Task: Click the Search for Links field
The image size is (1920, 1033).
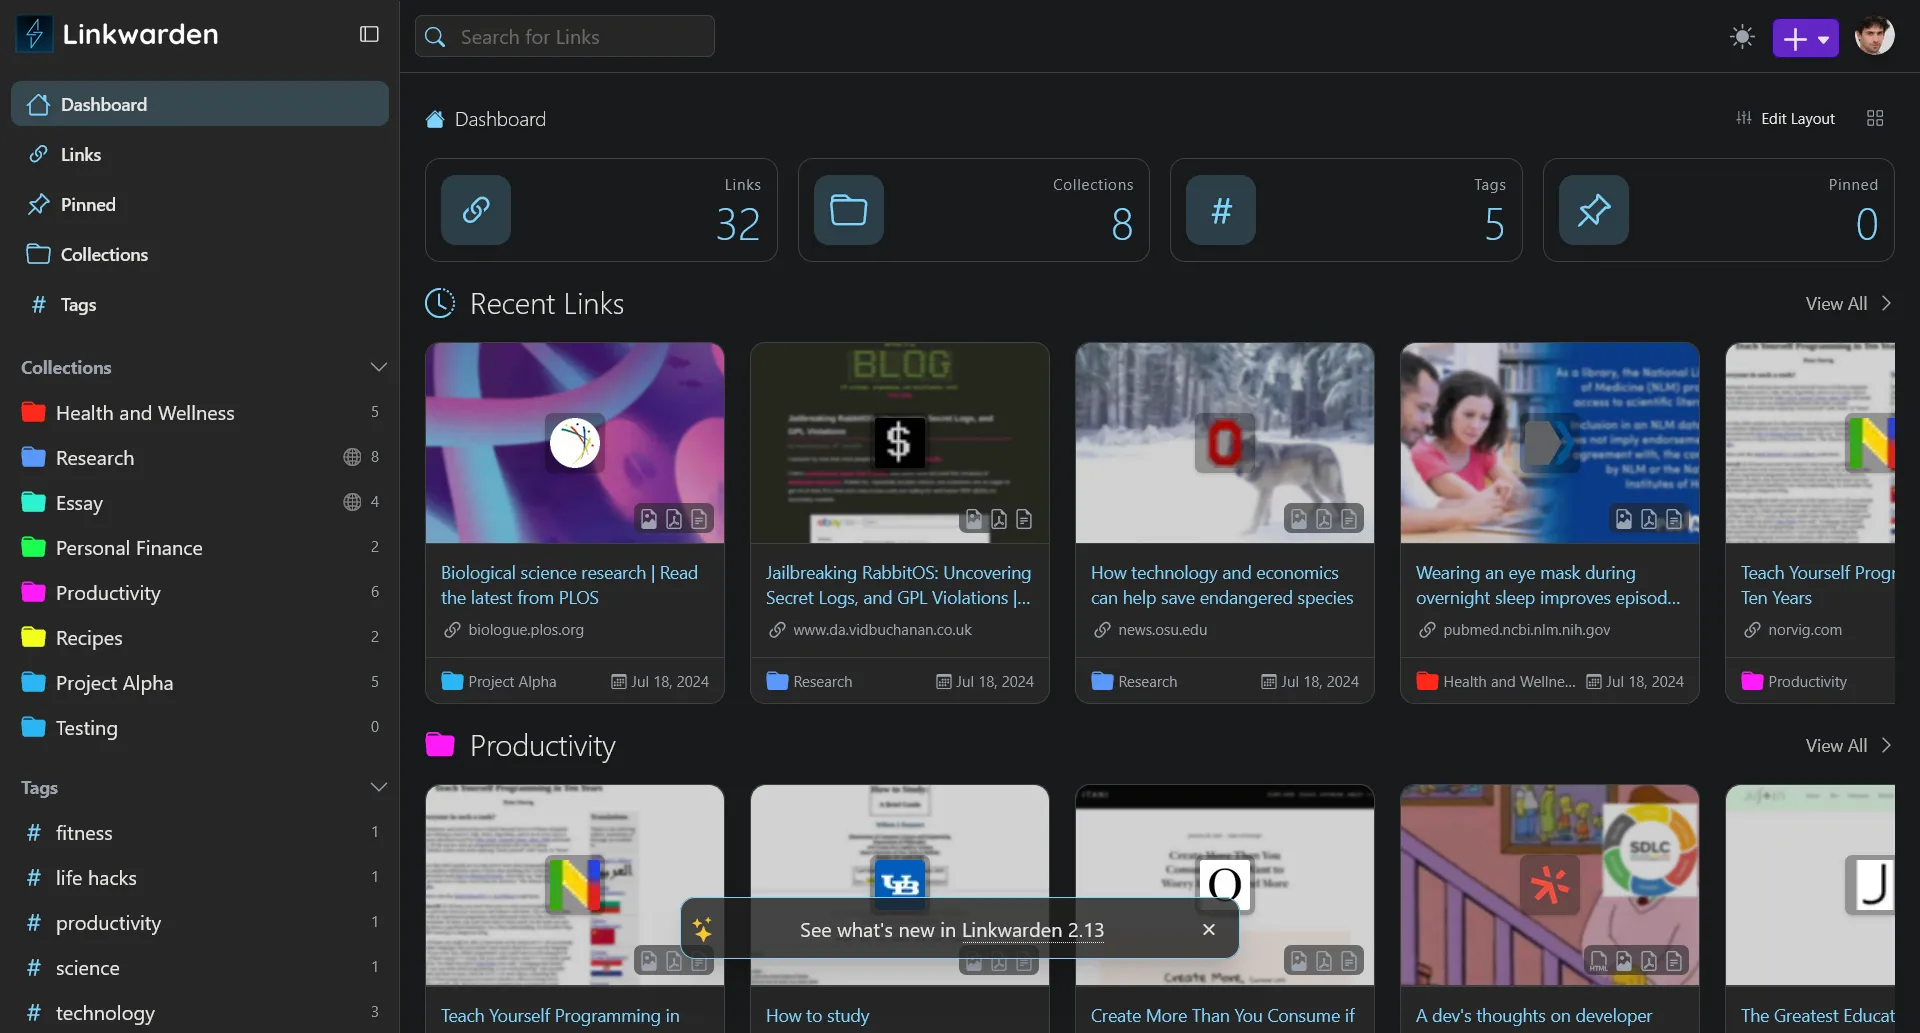Action: point(565,37)
